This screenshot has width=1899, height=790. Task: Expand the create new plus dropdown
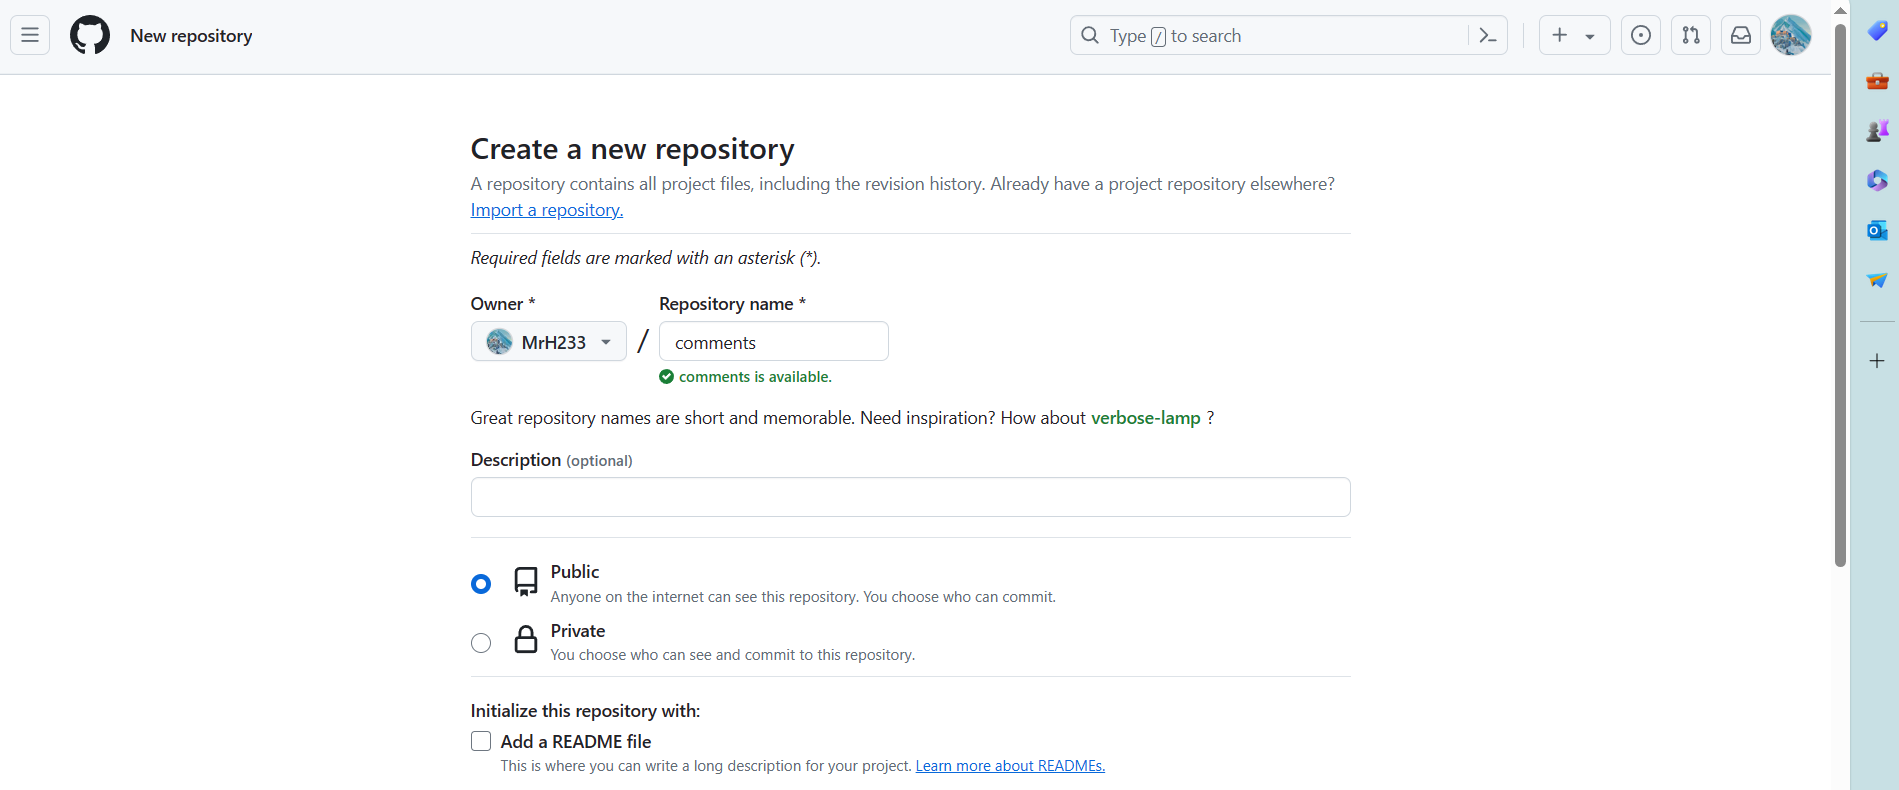pos(1574,36)
